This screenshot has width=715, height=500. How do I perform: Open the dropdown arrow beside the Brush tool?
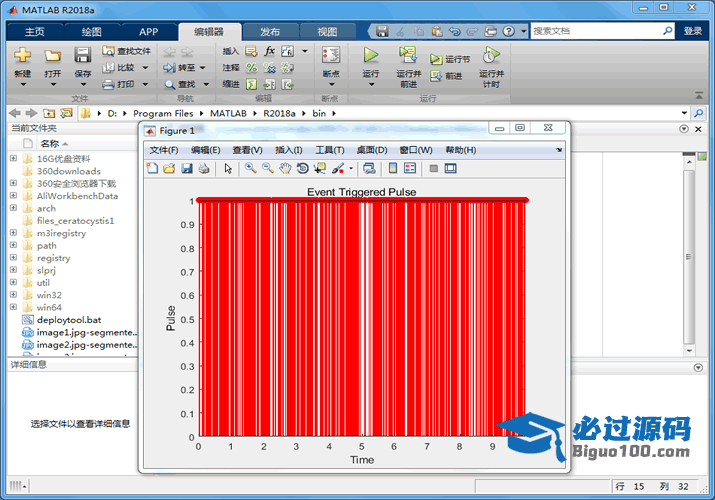tap(351, 168)
